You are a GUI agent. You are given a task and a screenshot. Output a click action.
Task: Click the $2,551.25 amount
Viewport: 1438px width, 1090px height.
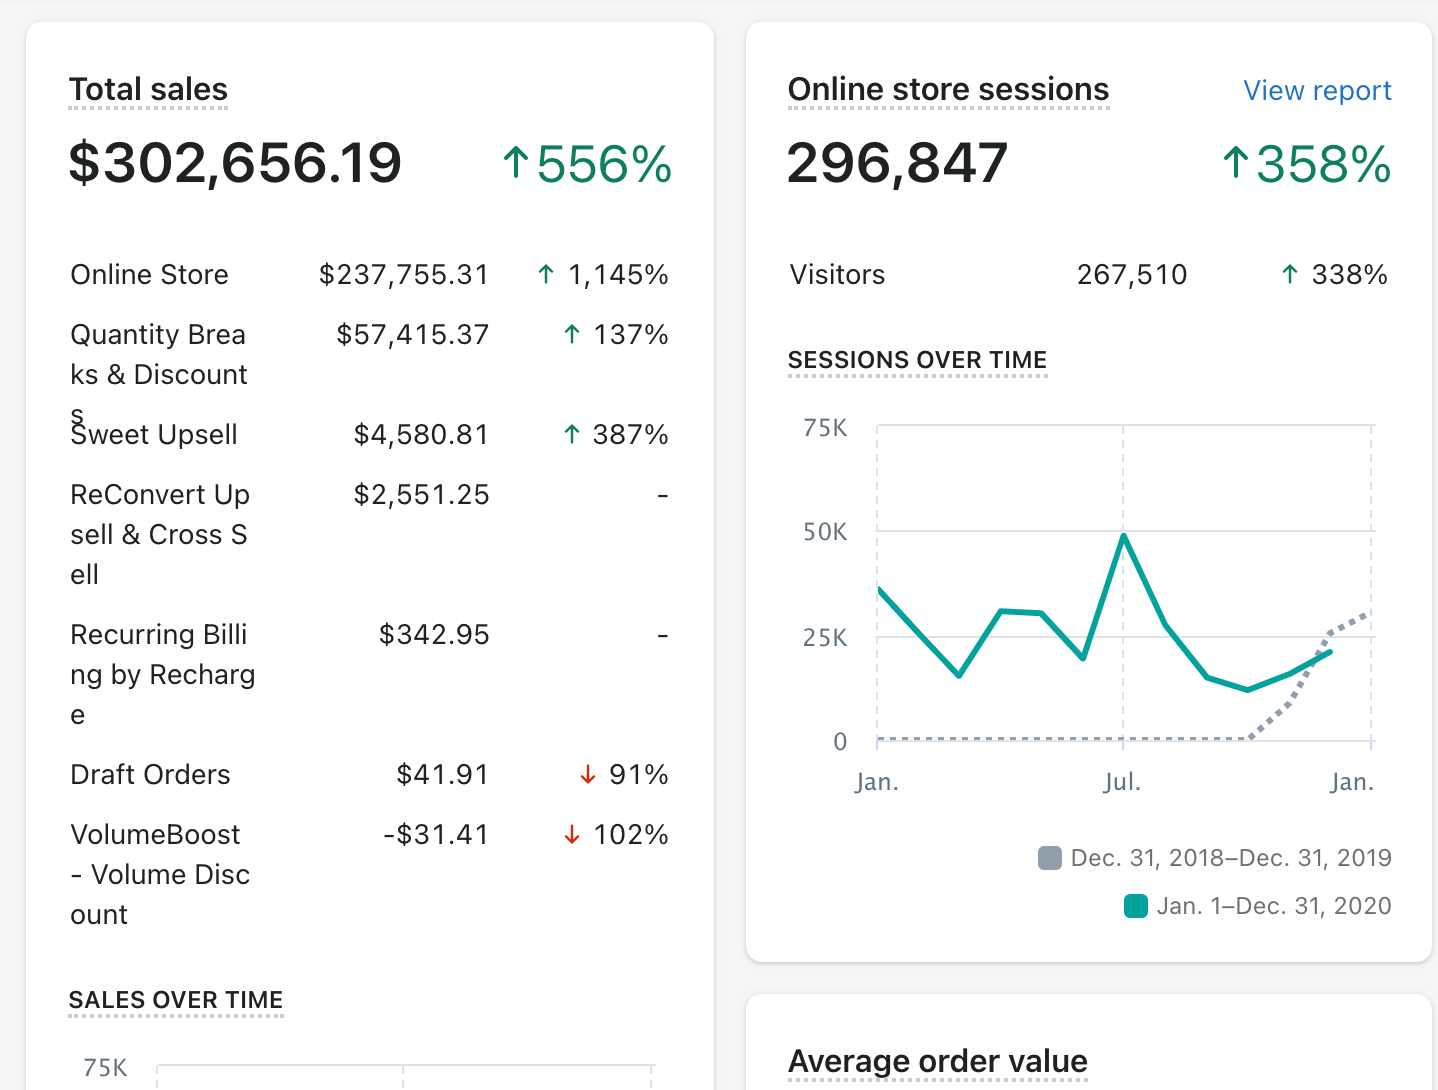pos(422,495)
